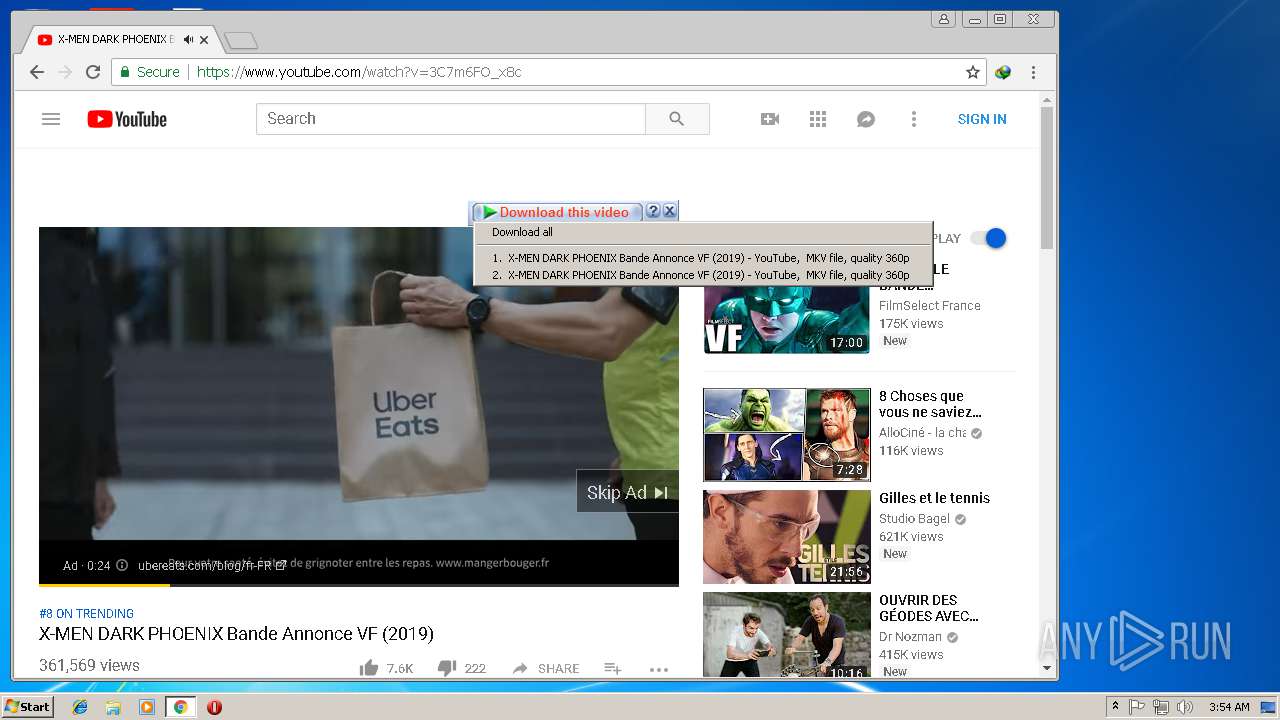Image resolution: width=1280 pixels, height=720 pixels.
Task: Click the help question mark on download bar
Action: click(x=653, y=211)
